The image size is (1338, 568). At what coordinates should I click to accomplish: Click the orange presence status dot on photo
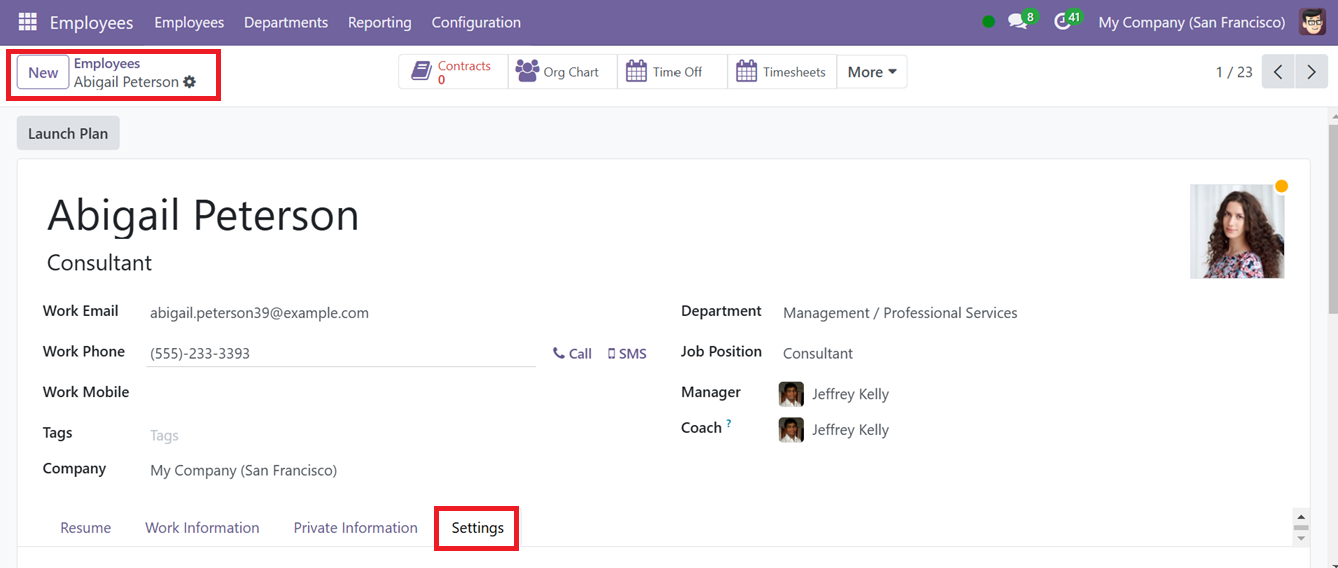tap(1281, 186)
